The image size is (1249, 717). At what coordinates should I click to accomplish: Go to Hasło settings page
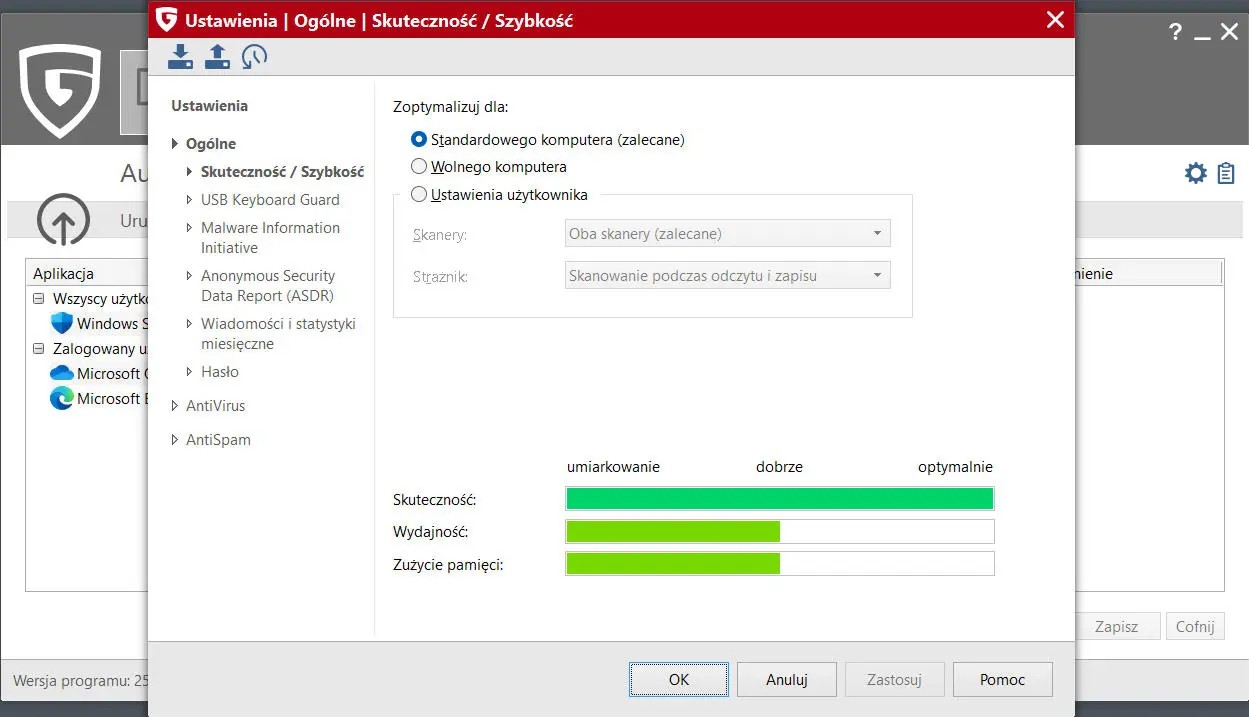point(219,372)
